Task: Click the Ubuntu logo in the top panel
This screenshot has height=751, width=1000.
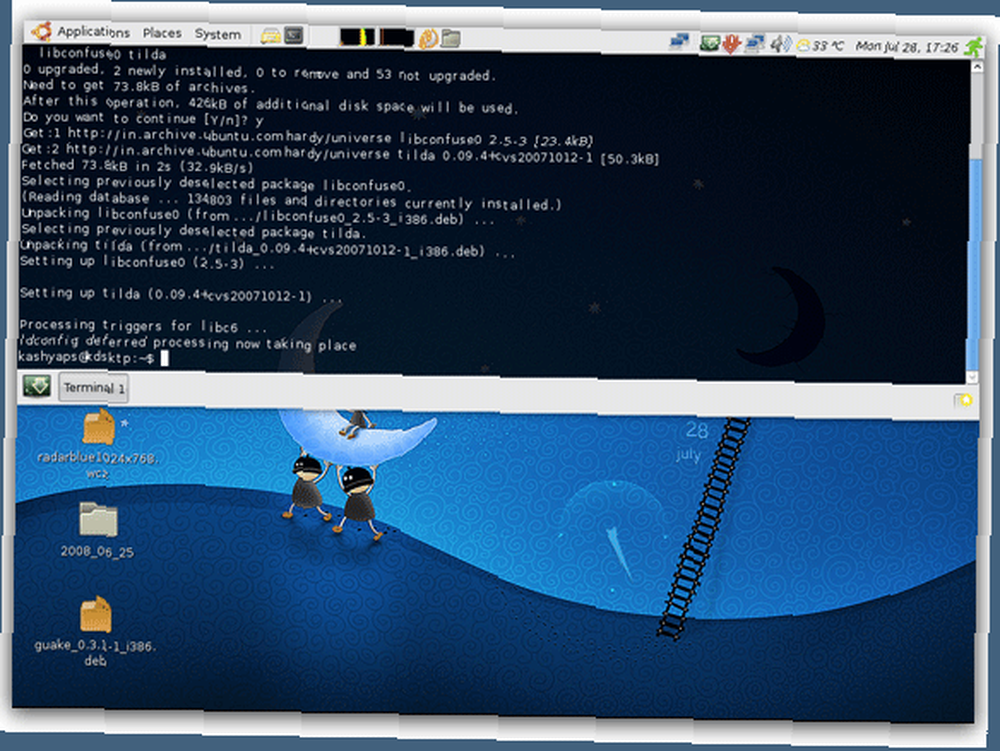Action: (42, 31)
